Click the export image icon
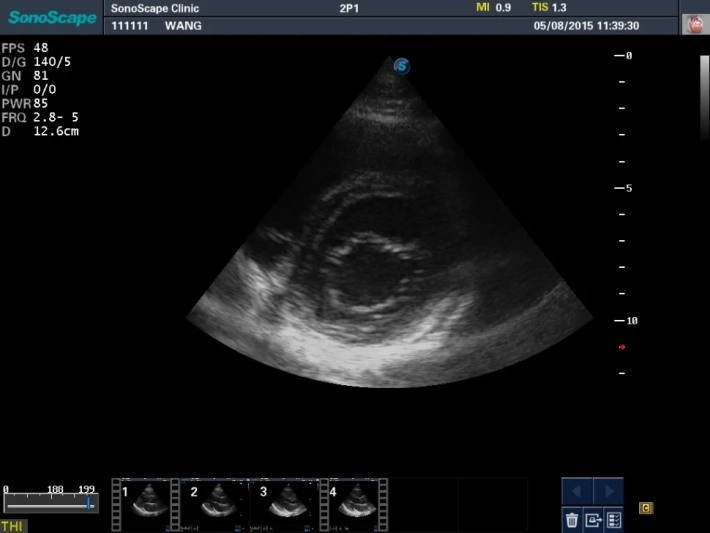 pyautogui.click(x=593, y=519)
